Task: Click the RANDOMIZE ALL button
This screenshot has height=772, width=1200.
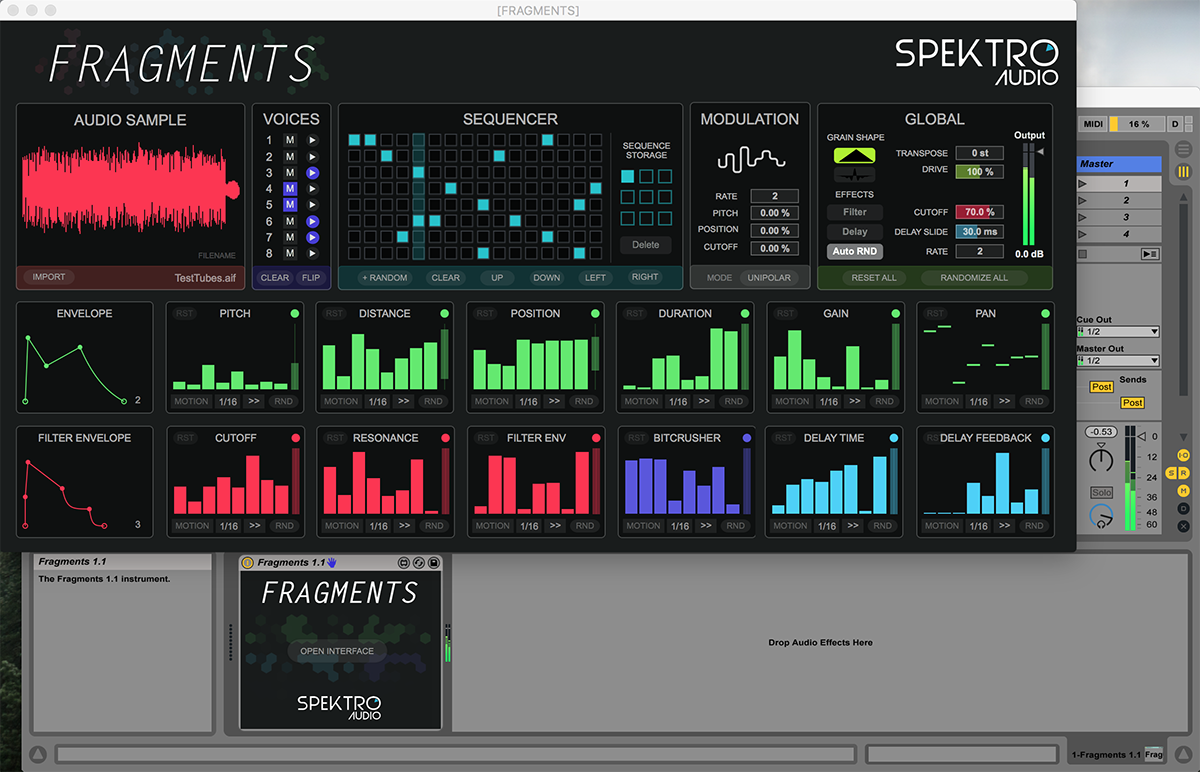Action: click(973, 277)
